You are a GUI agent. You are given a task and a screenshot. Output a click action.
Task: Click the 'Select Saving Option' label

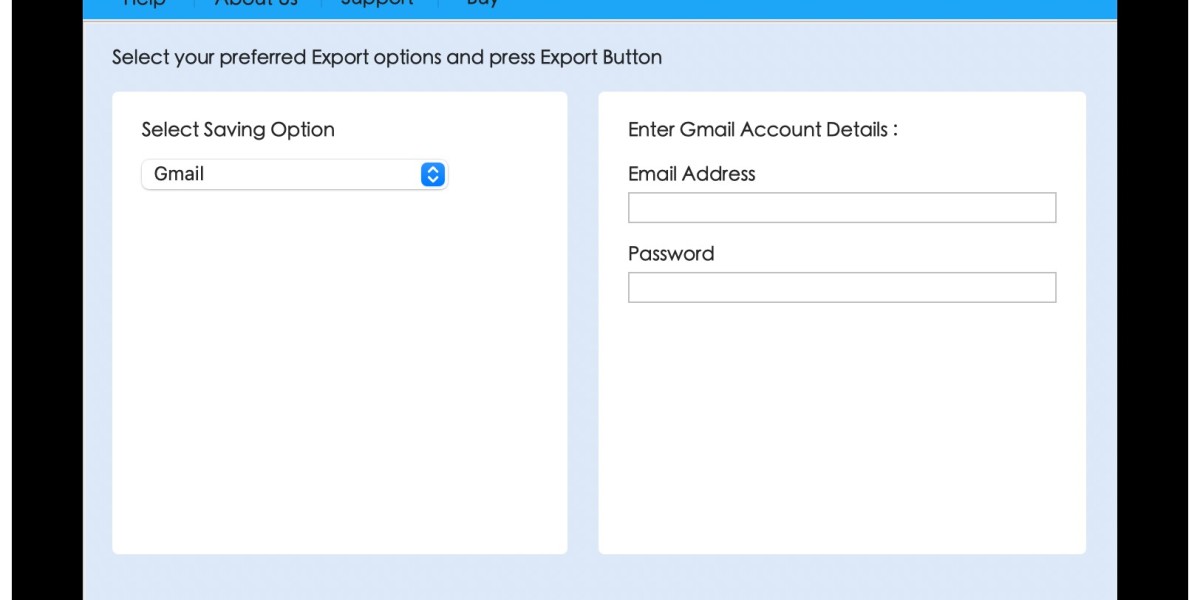coord(238,130)
